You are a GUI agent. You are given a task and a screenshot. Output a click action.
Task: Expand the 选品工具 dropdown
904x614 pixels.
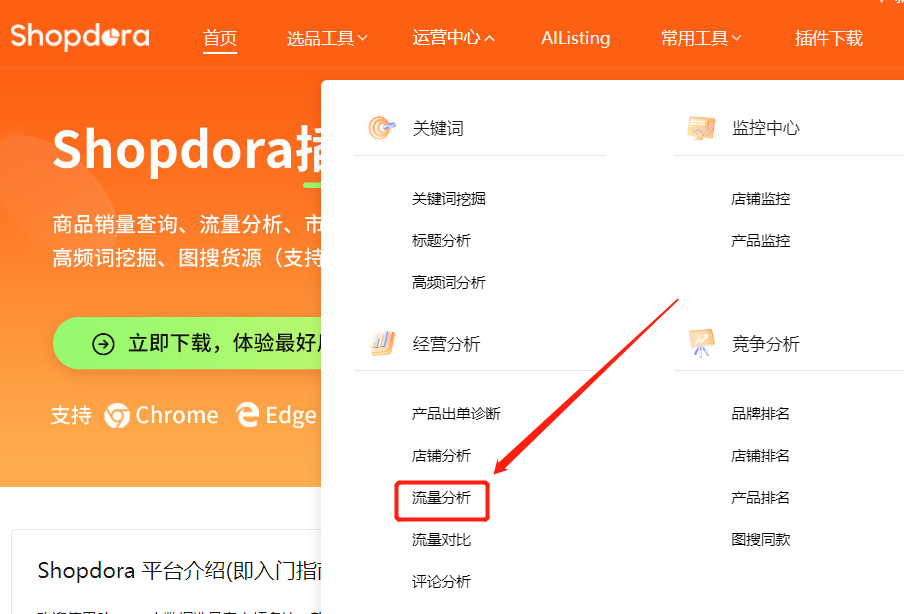coord(326,38)
